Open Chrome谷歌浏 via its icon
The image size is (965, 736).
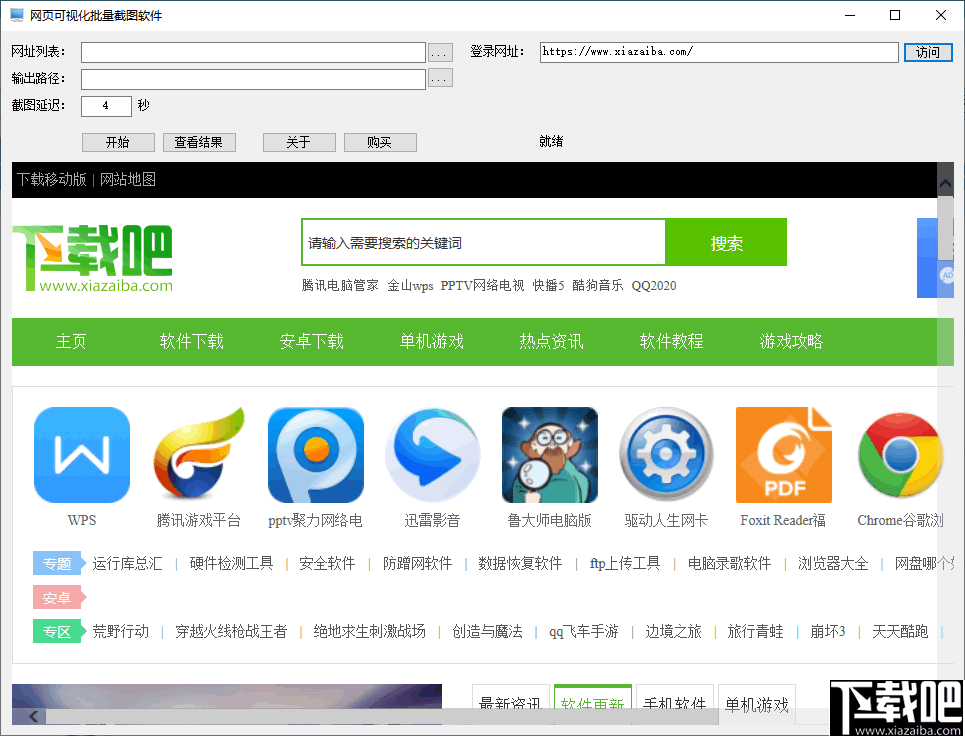click(899, 455)
